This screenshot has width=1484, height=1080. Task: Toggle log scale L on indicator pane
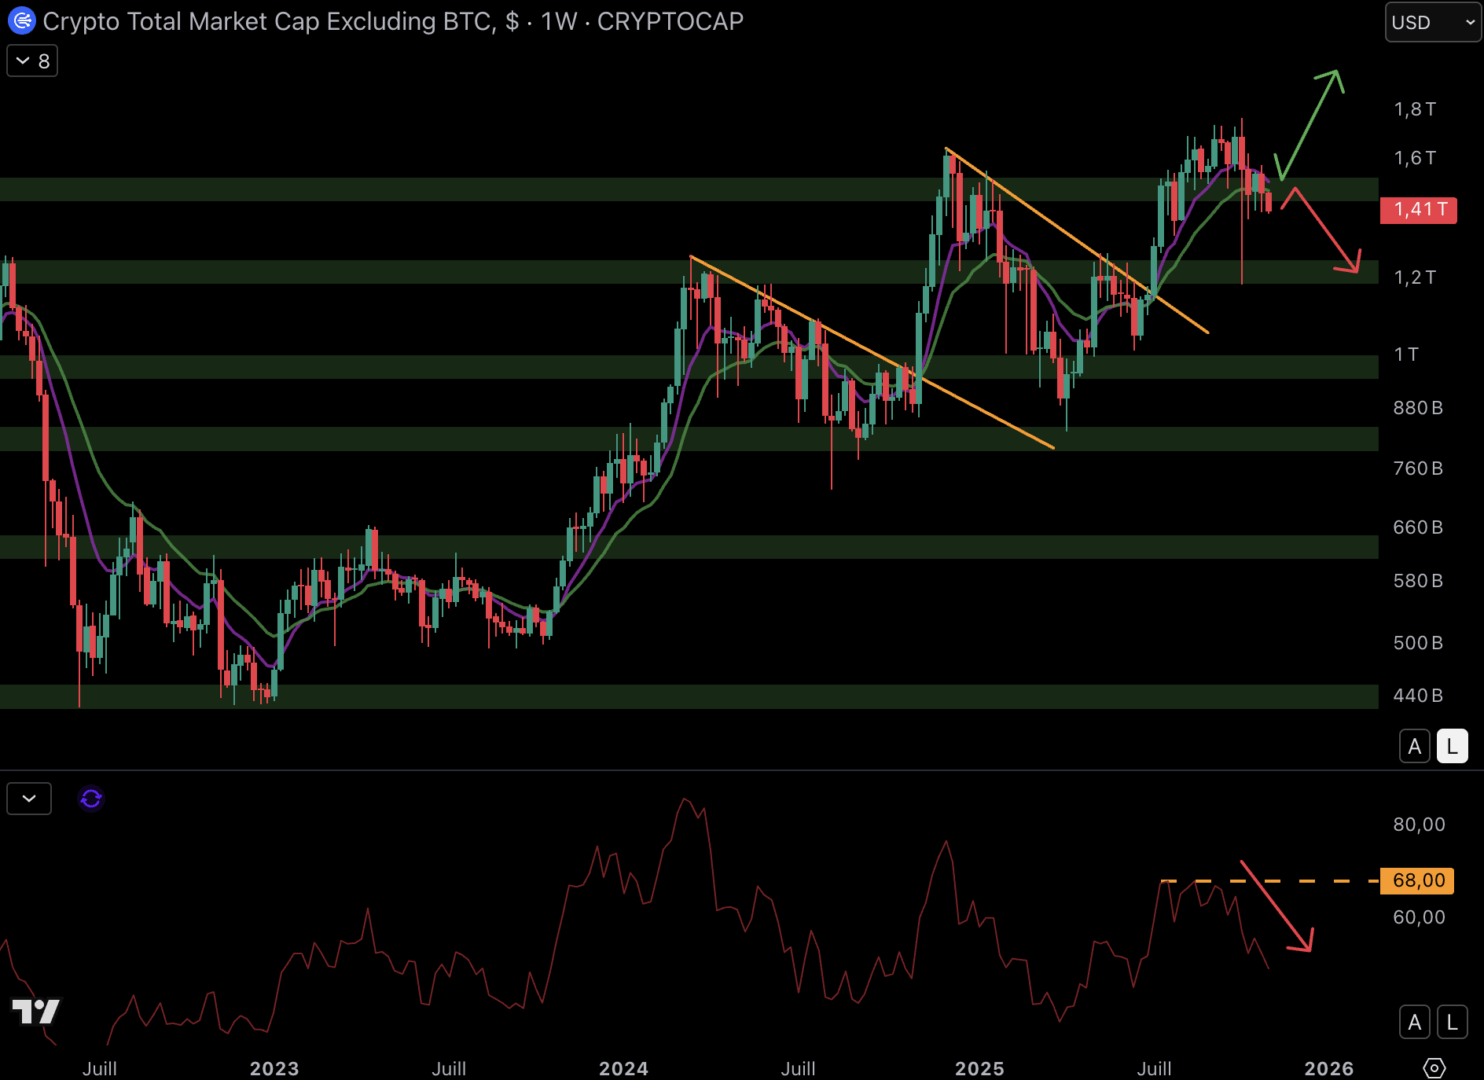[1452, 1022]
